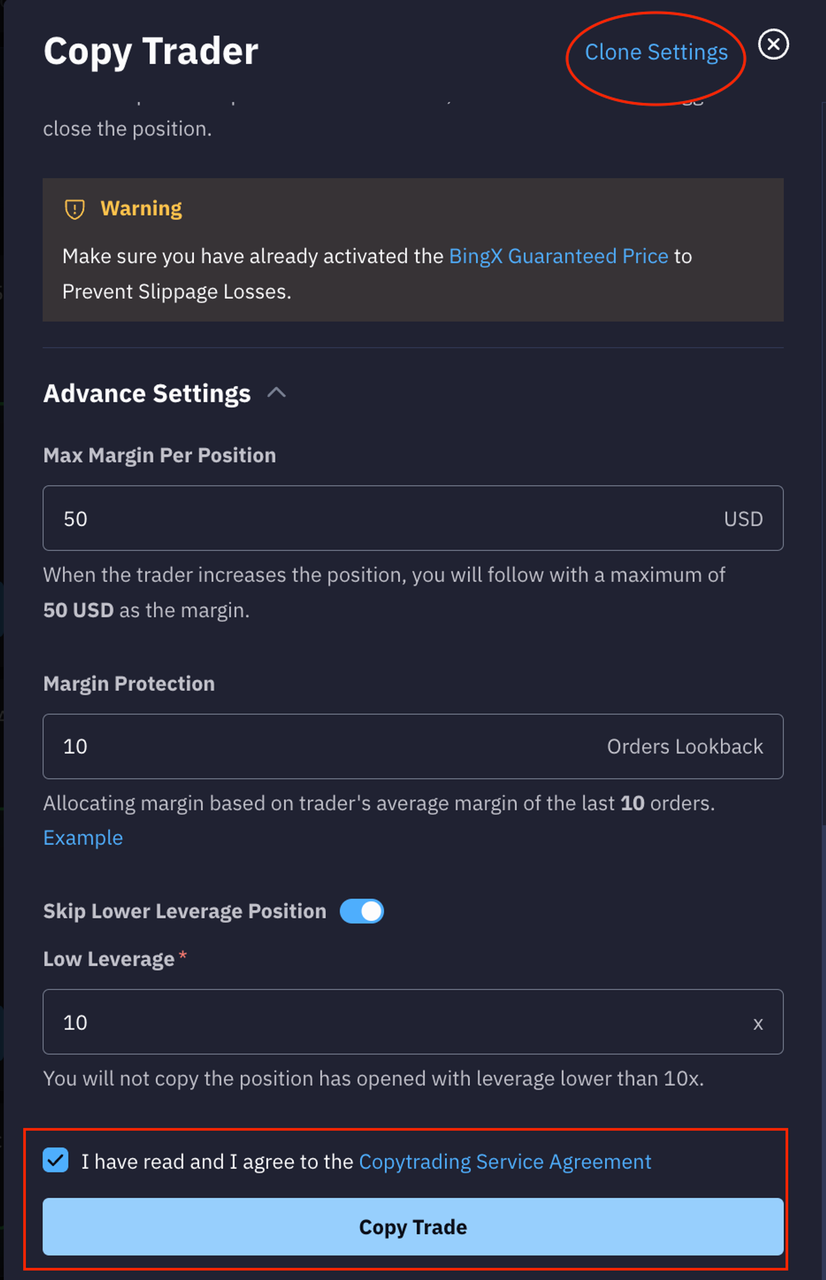826x1280 pixels.
Task: Open the BingX Guaranteed Price link
Action: (x=558, y=256)
